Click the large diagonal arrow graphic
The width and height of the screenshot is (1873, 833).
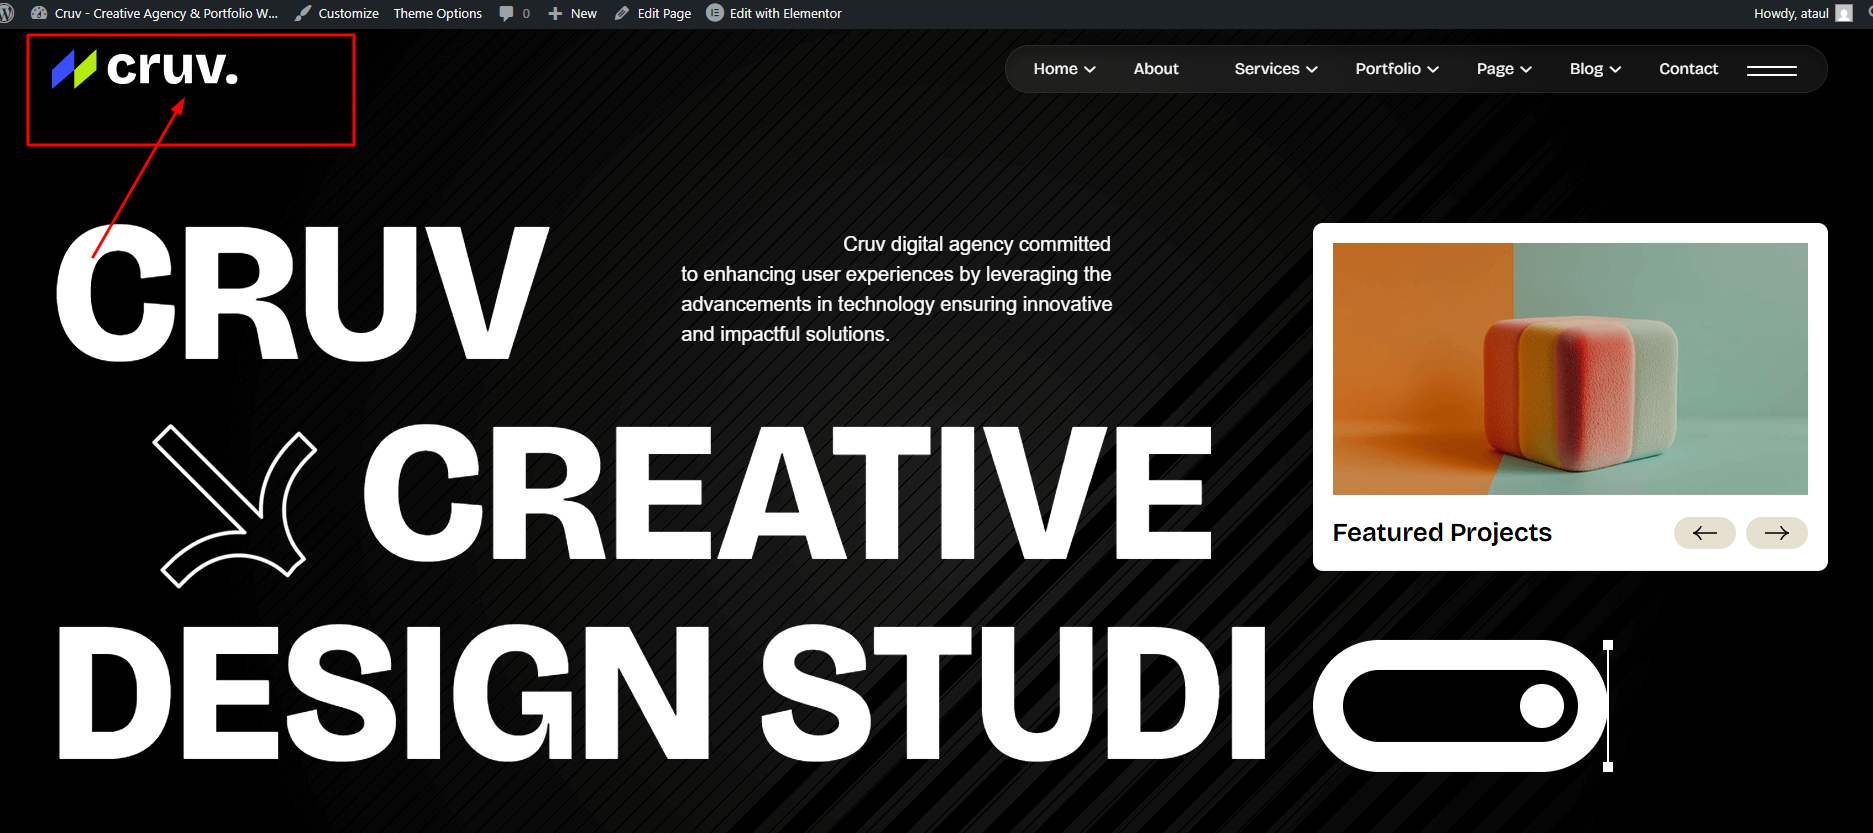click(x=235, y=505)
